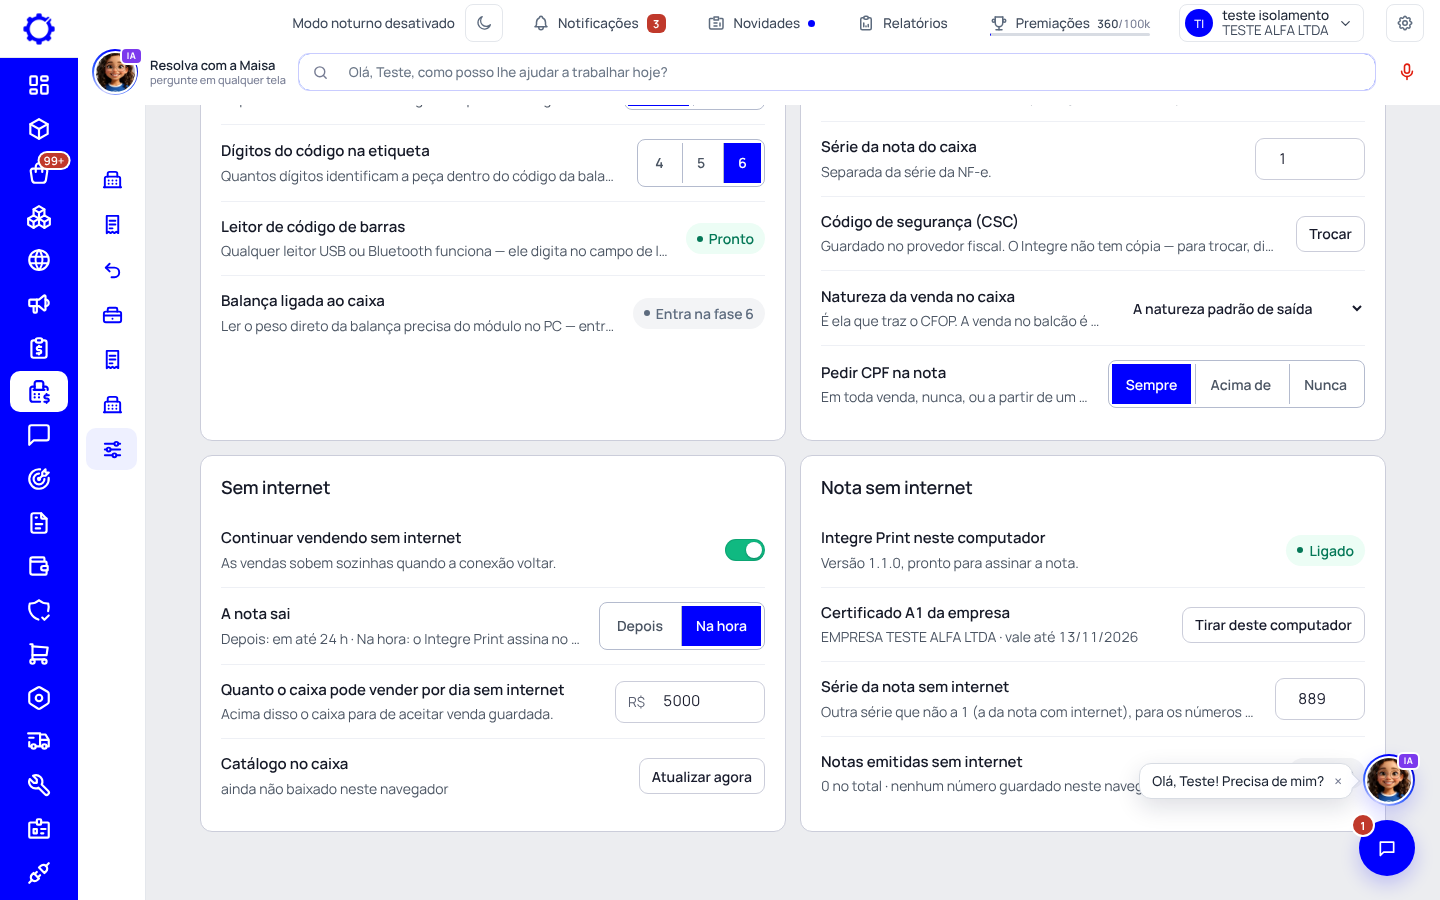
Task: Click the red microphone voice icon
Action: [x=1407, y=72]
